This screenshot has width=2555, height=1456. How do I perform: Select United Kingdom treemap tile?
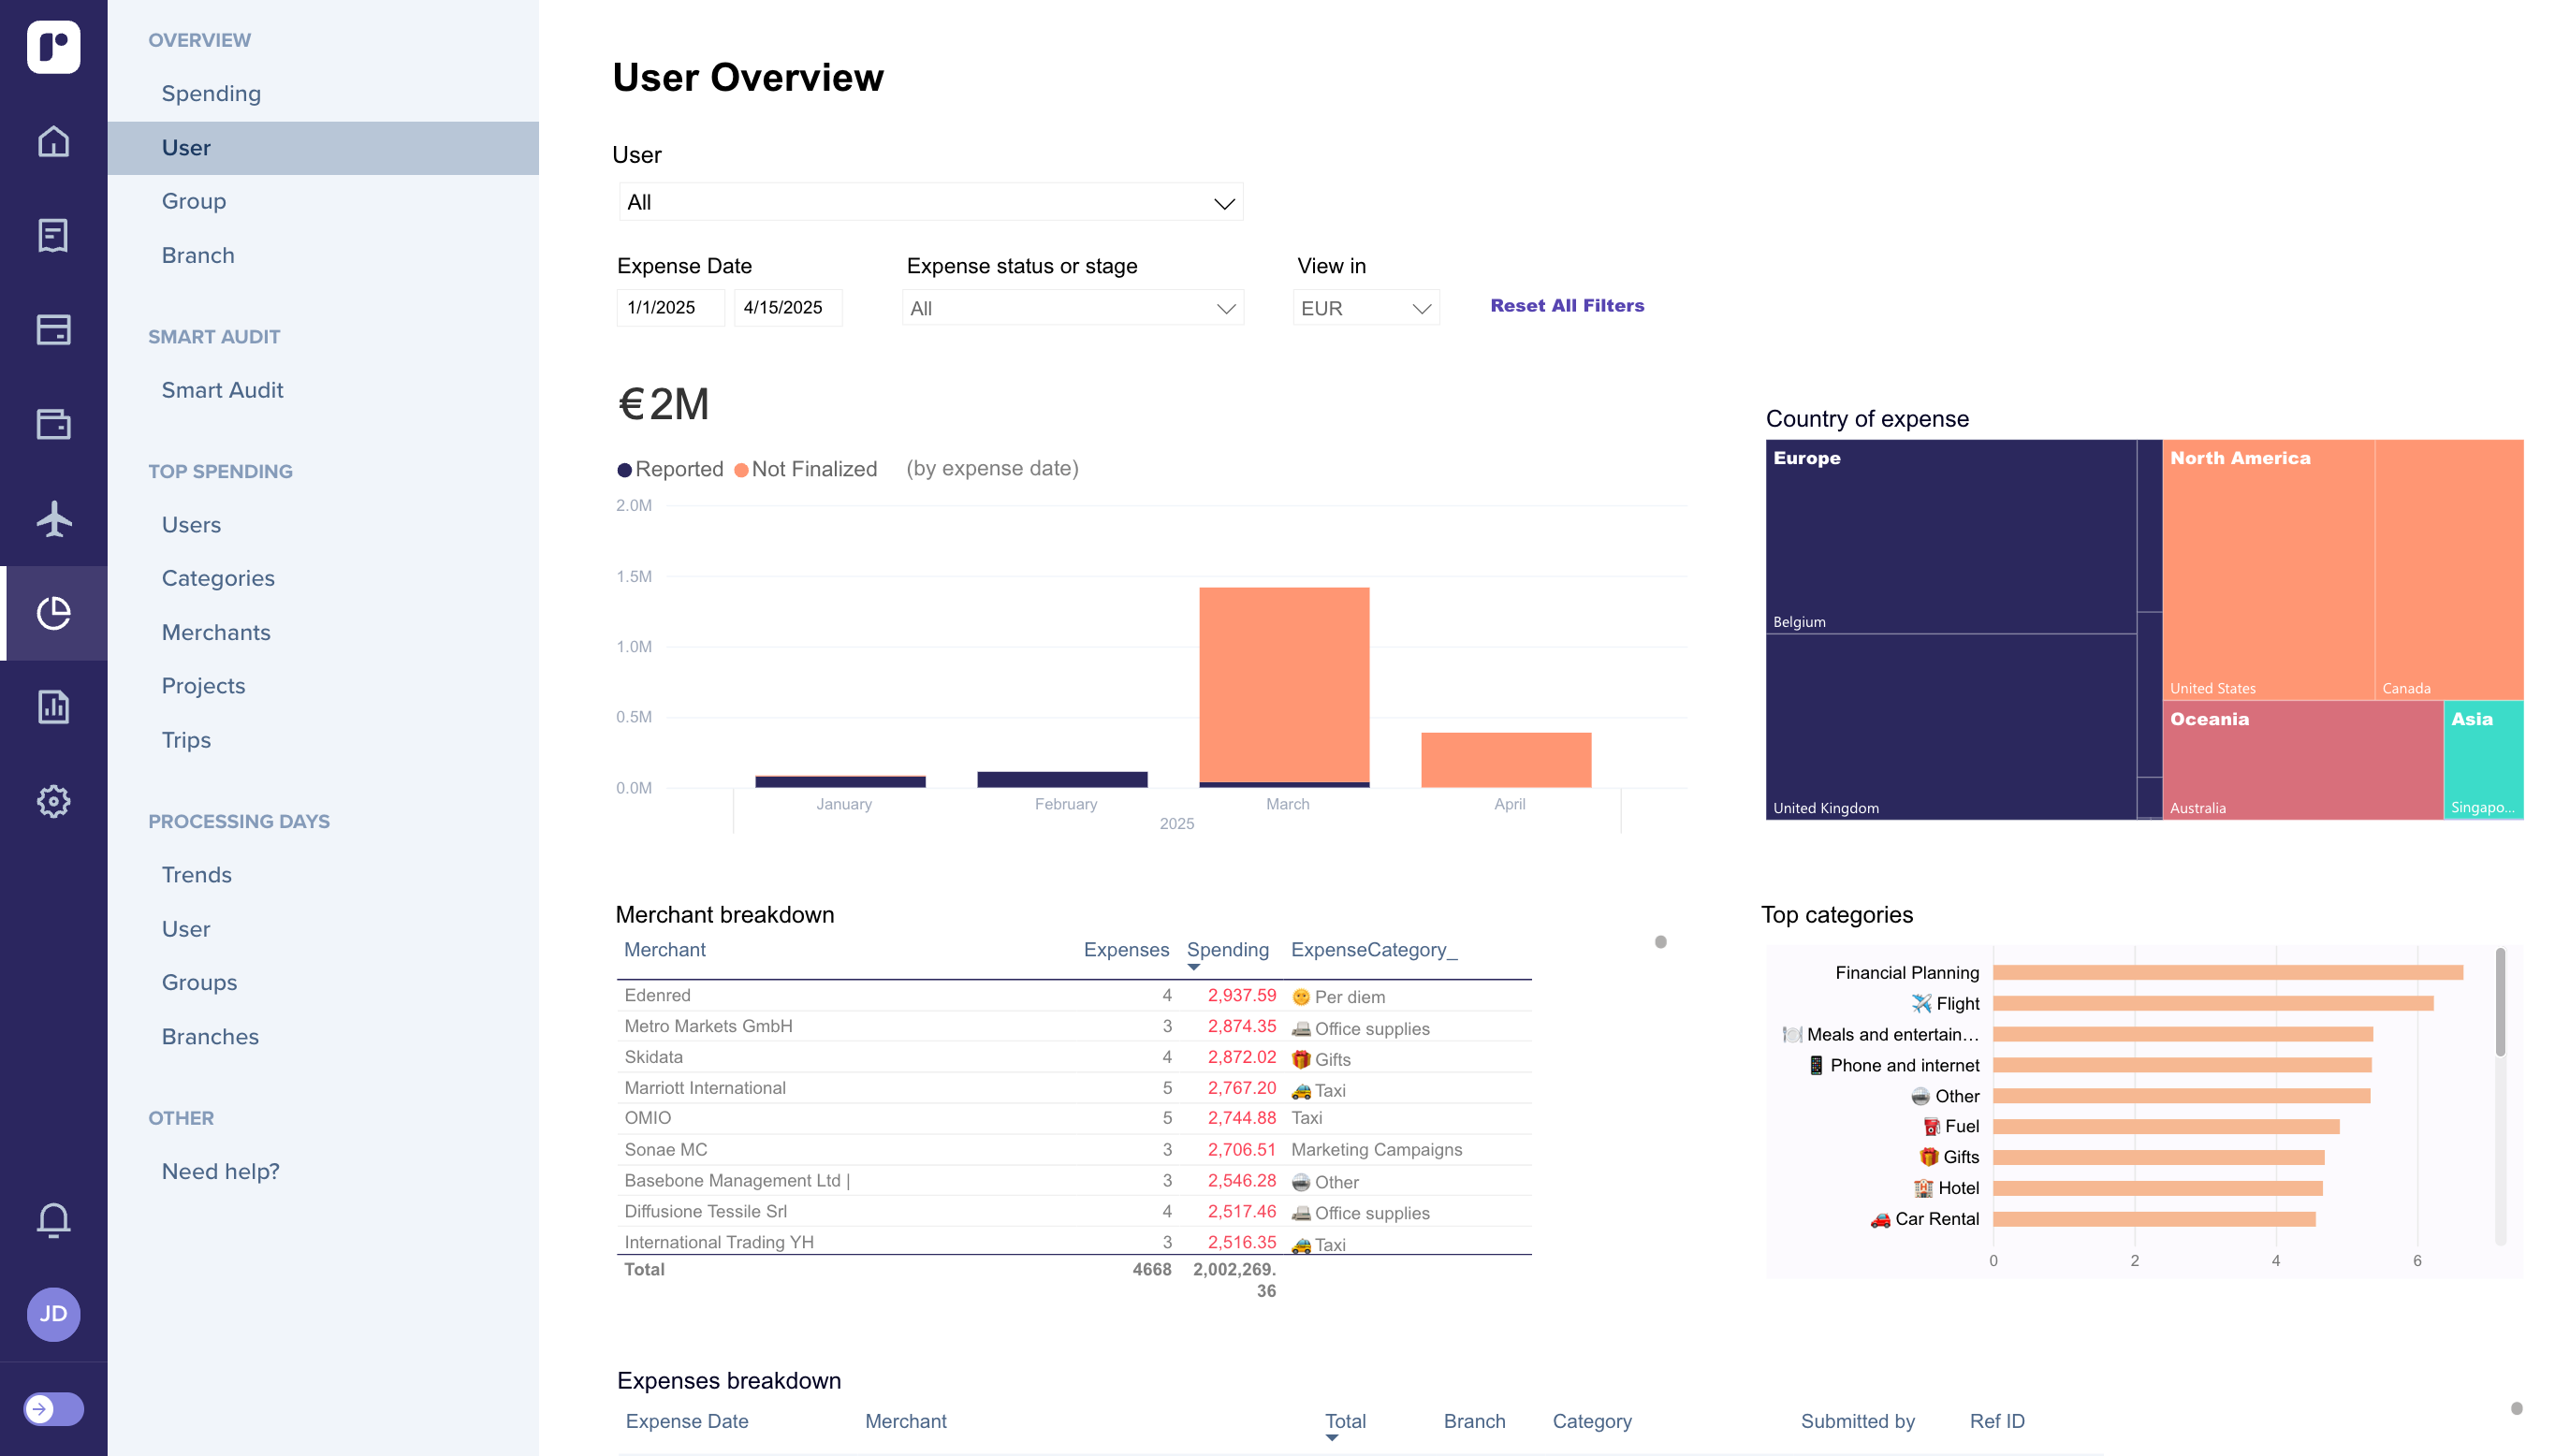1950,727
